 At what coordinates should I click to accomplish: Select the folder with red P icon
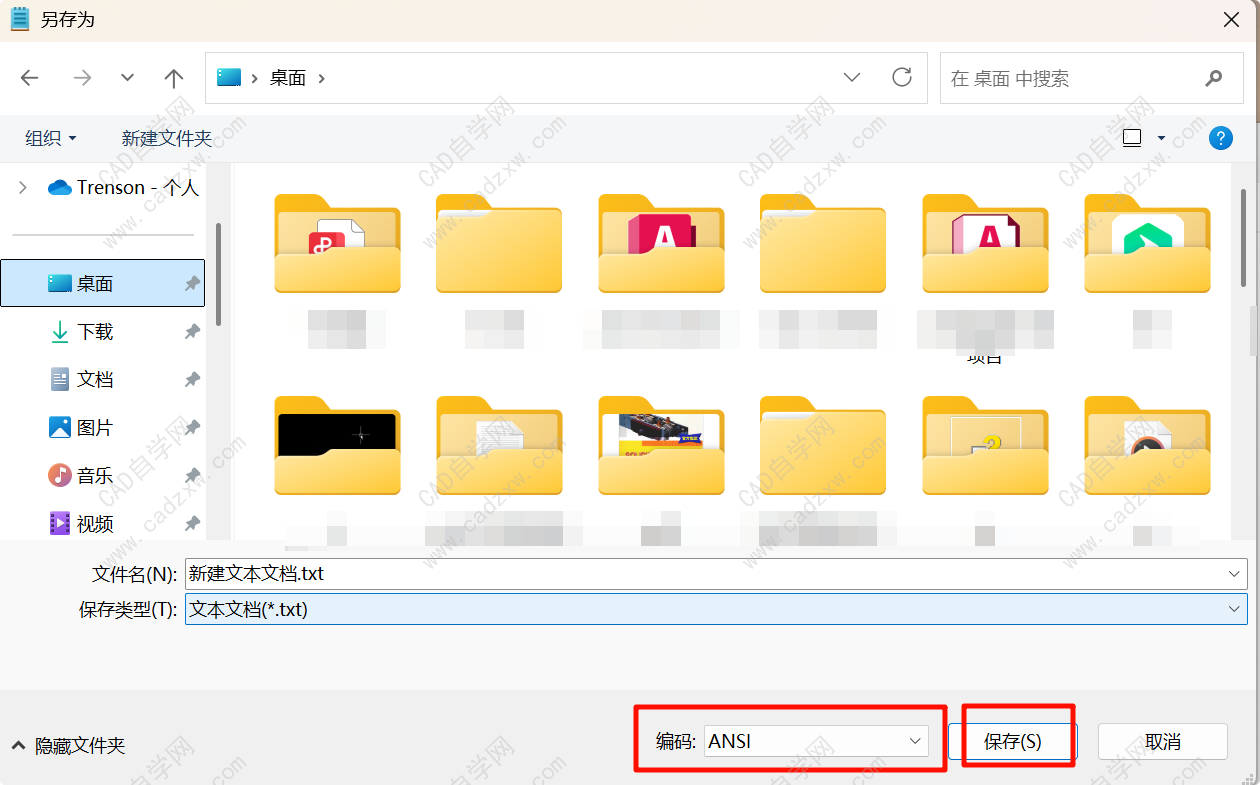point(338,243)
